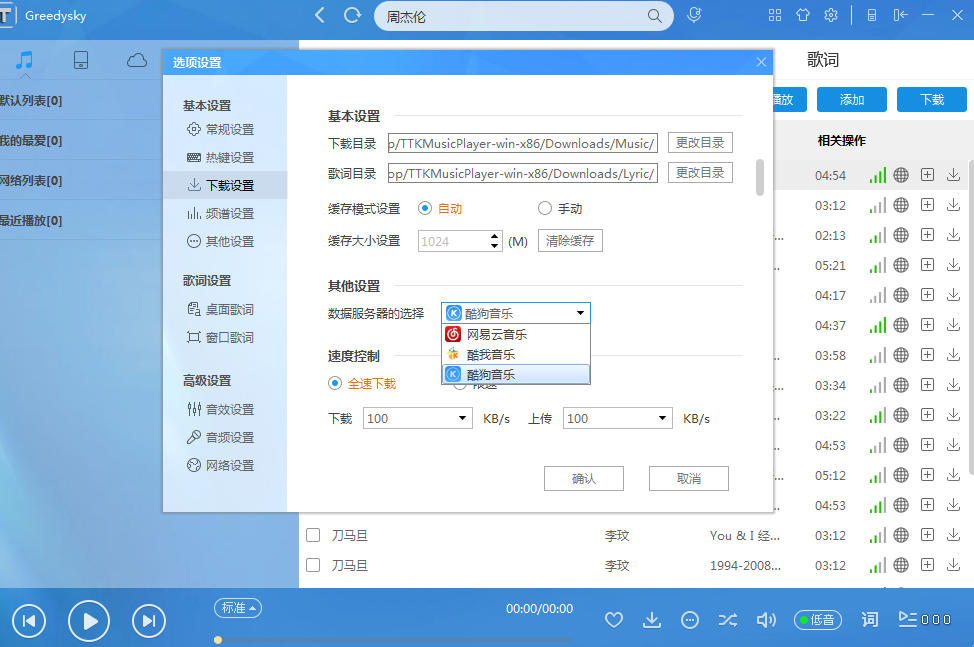Screen dimensions: 974x647
Task: Choose highlighted 酷狗音乐 list option
Action: coord(516,374)
